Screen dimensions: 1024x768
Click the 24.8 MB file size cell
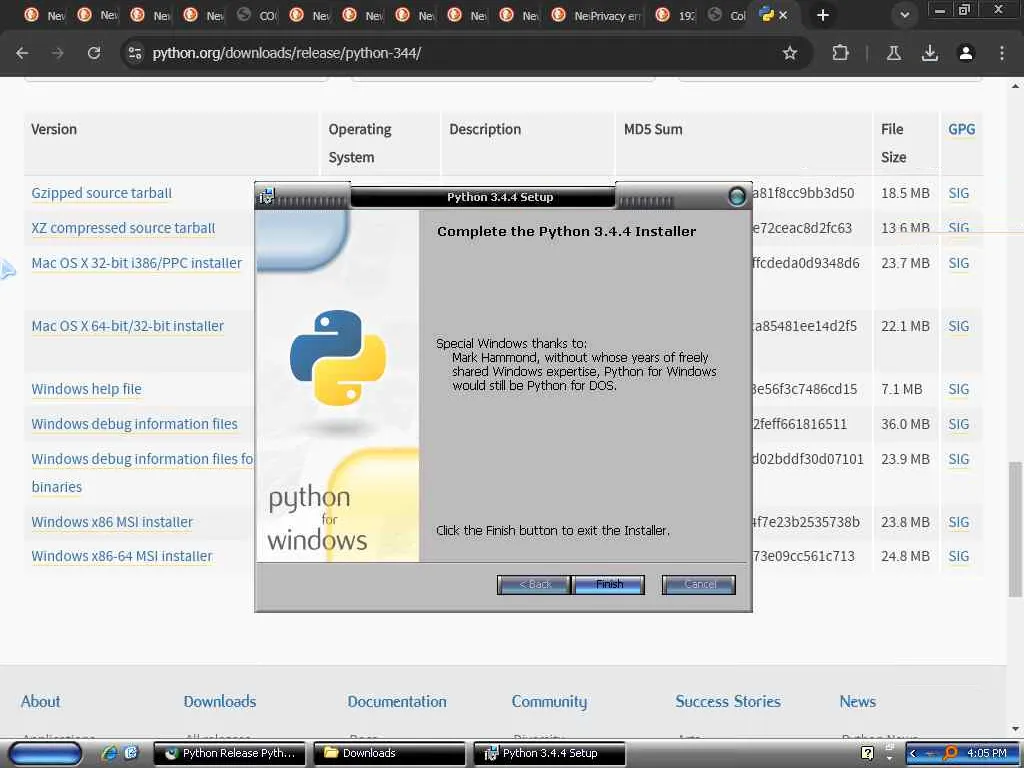905,556
